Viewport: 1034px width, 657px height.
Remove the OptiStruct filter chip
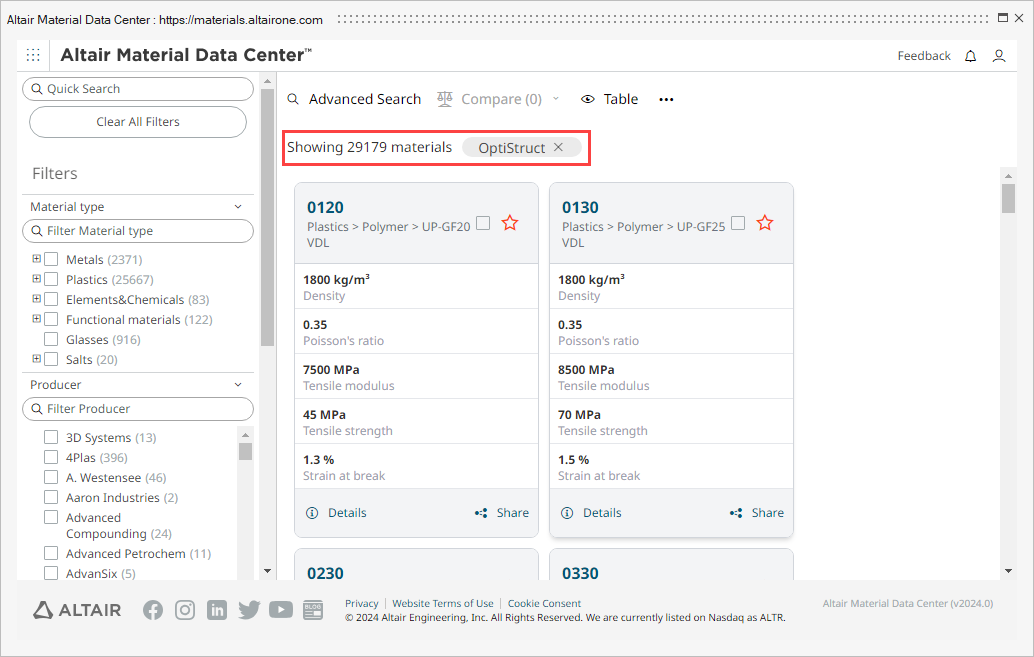558,147
